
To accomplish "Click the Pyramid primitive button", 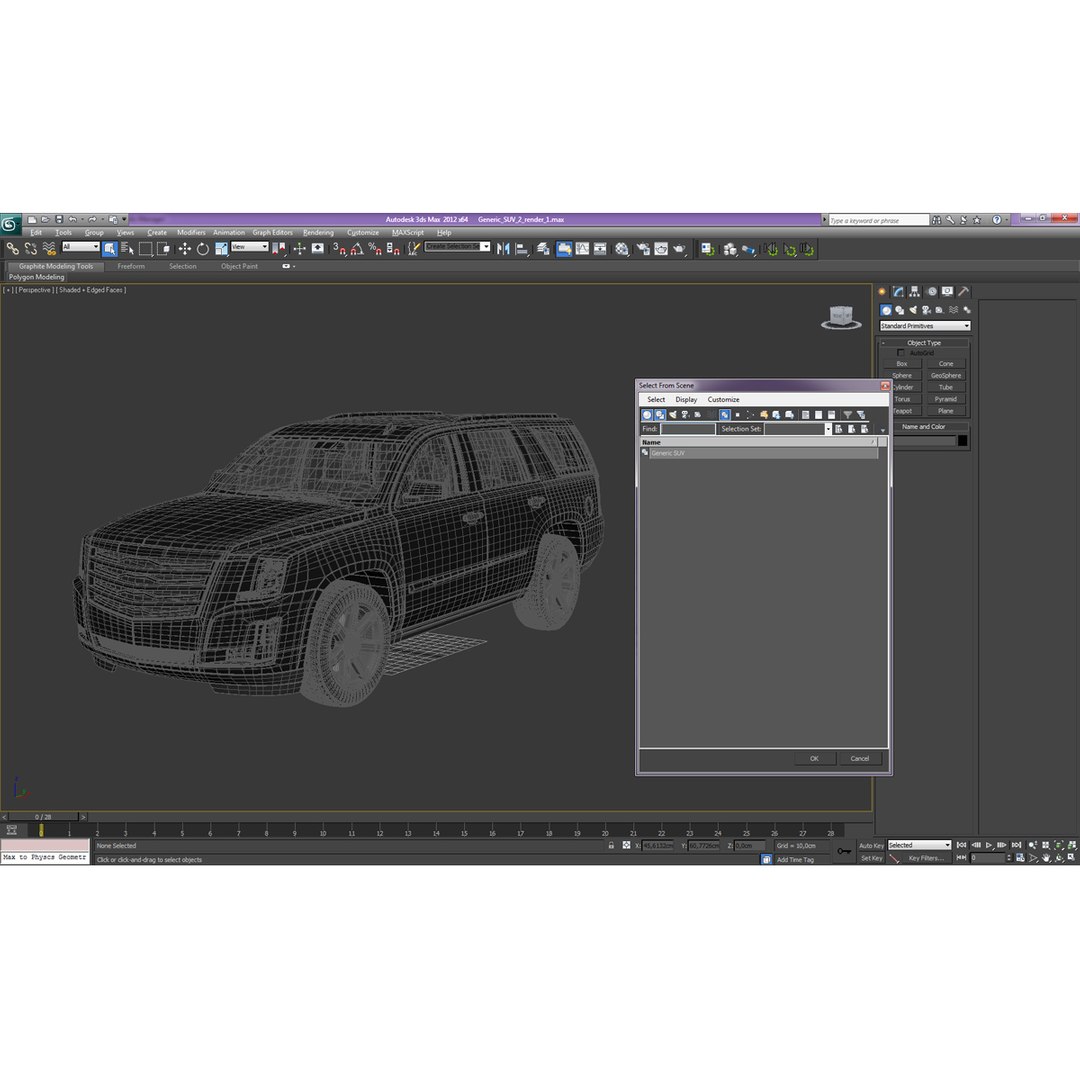I will (946, 399).
